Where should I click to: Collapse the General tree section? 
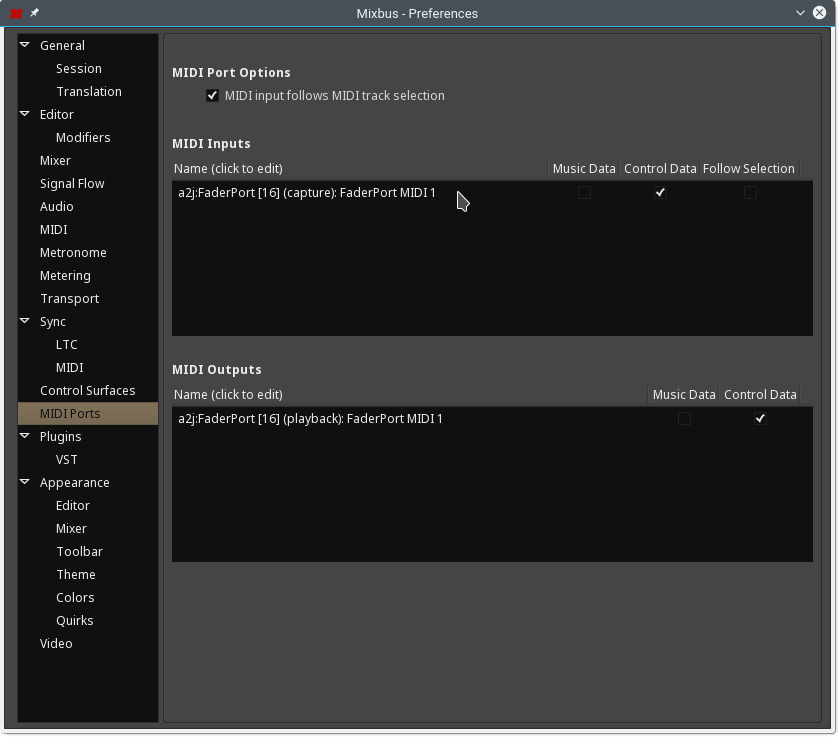25,45
